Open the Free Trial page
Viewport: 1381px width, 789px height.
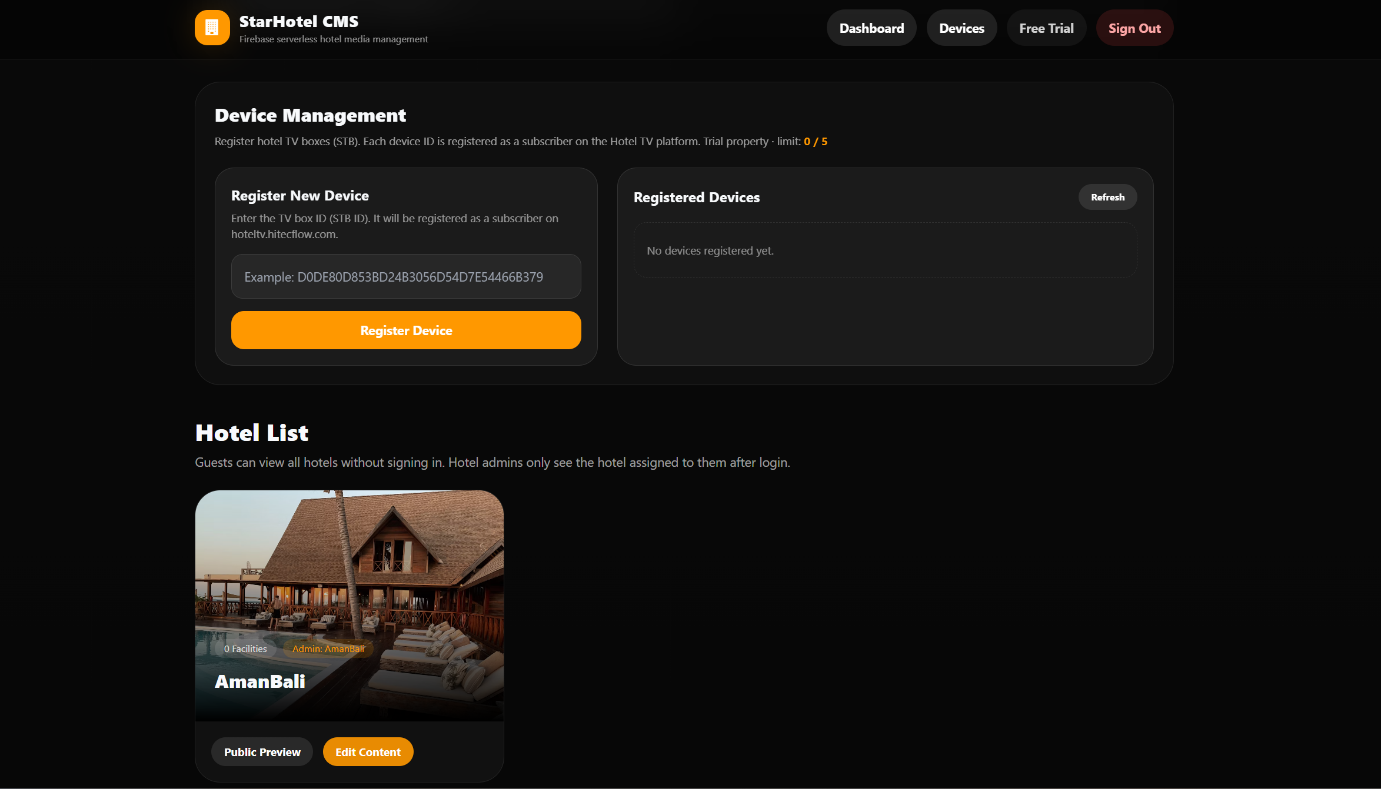point(1046,28)
